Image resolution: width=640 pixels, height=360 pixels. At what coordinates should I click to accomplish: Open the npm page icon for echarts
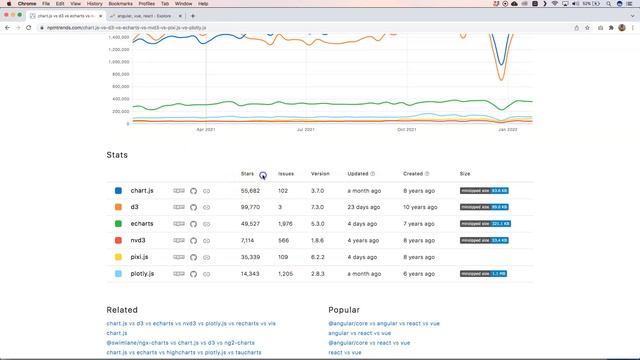point(179,224)
